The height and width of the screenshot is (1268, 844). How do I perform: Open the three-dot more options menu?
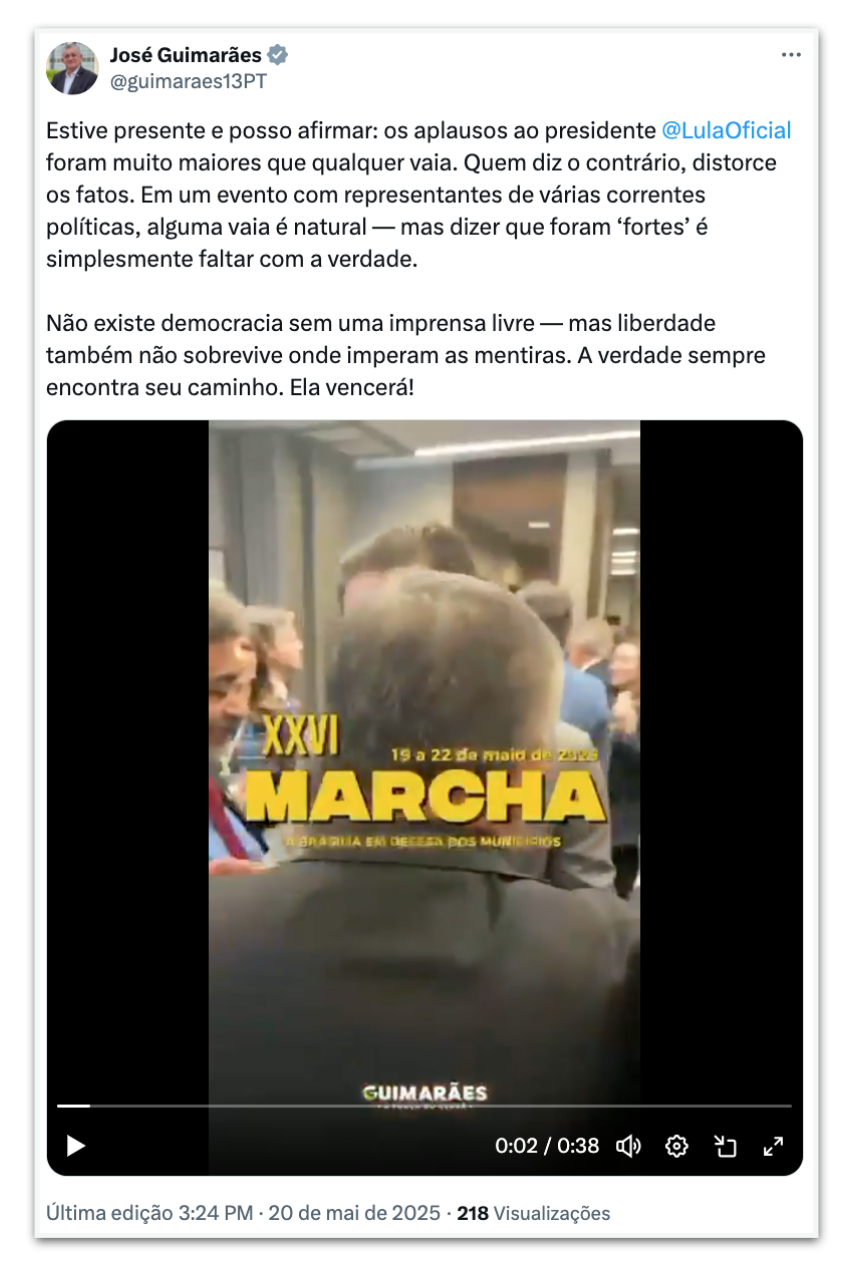[791, 56]
